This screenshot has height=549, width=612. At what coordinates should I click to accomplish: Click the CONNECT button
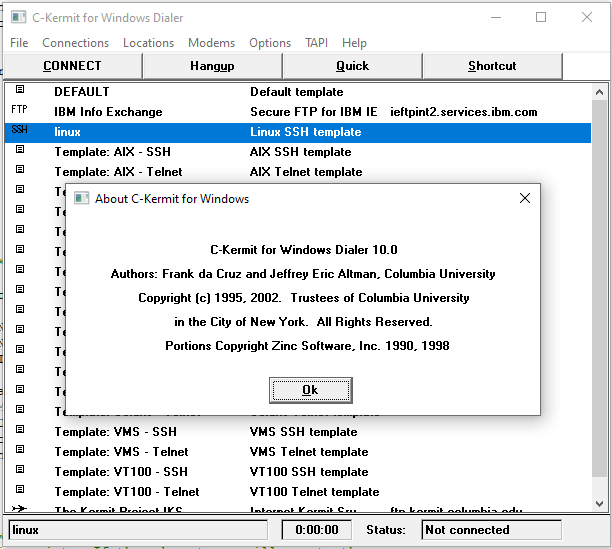click(x=73, y=66)
